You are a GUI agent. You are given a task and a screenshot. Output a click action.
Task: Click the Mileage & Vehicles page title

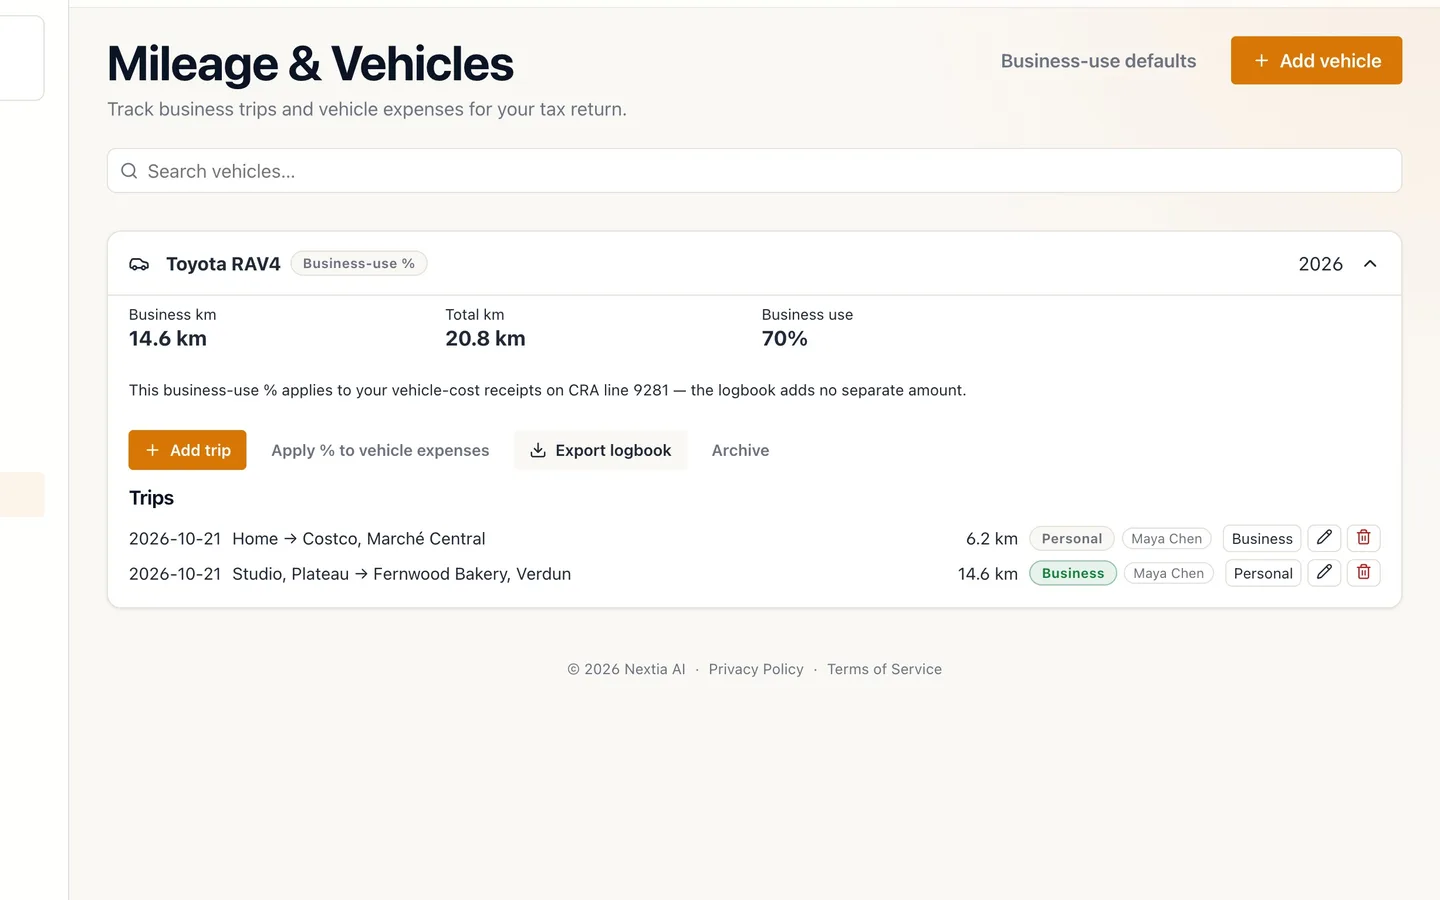click(310, 64)
